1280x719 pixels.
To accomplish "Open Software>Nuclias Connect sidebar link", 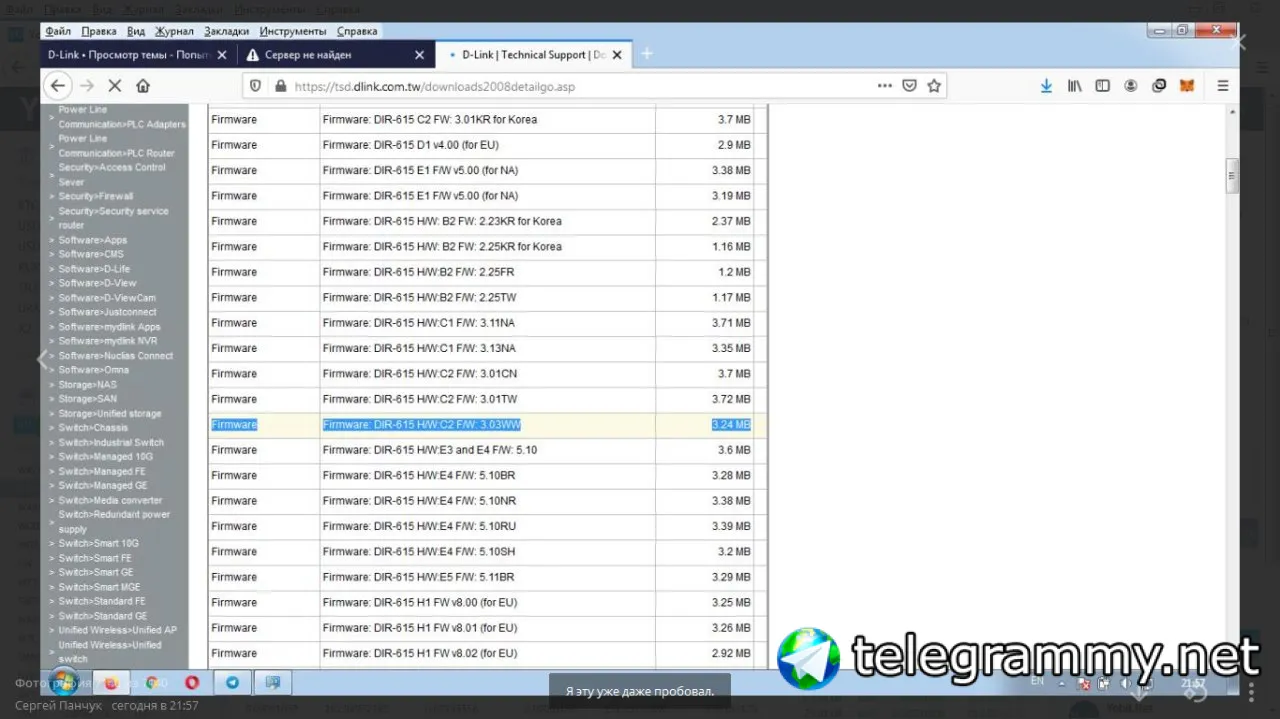I will [x=115, y=356].
